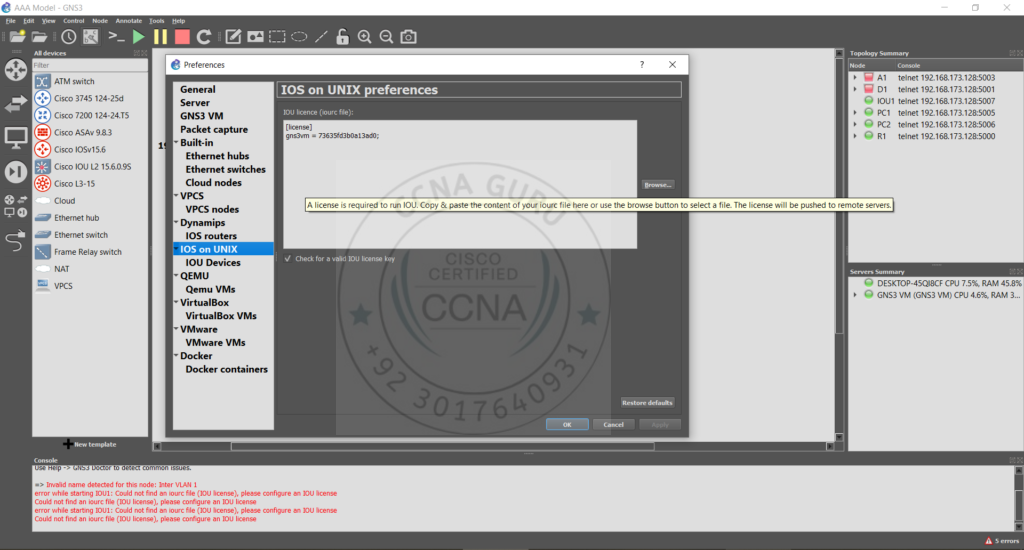Browse all devices sidebar icon
The height and width of the screenshot is (550, 1024).
16,206
